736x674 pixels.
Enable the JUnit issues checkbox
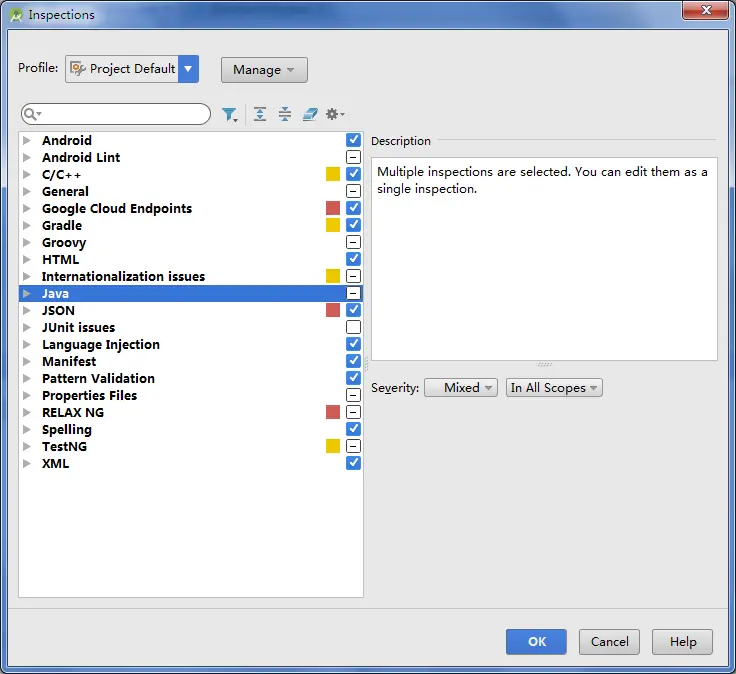coord(353,327)
